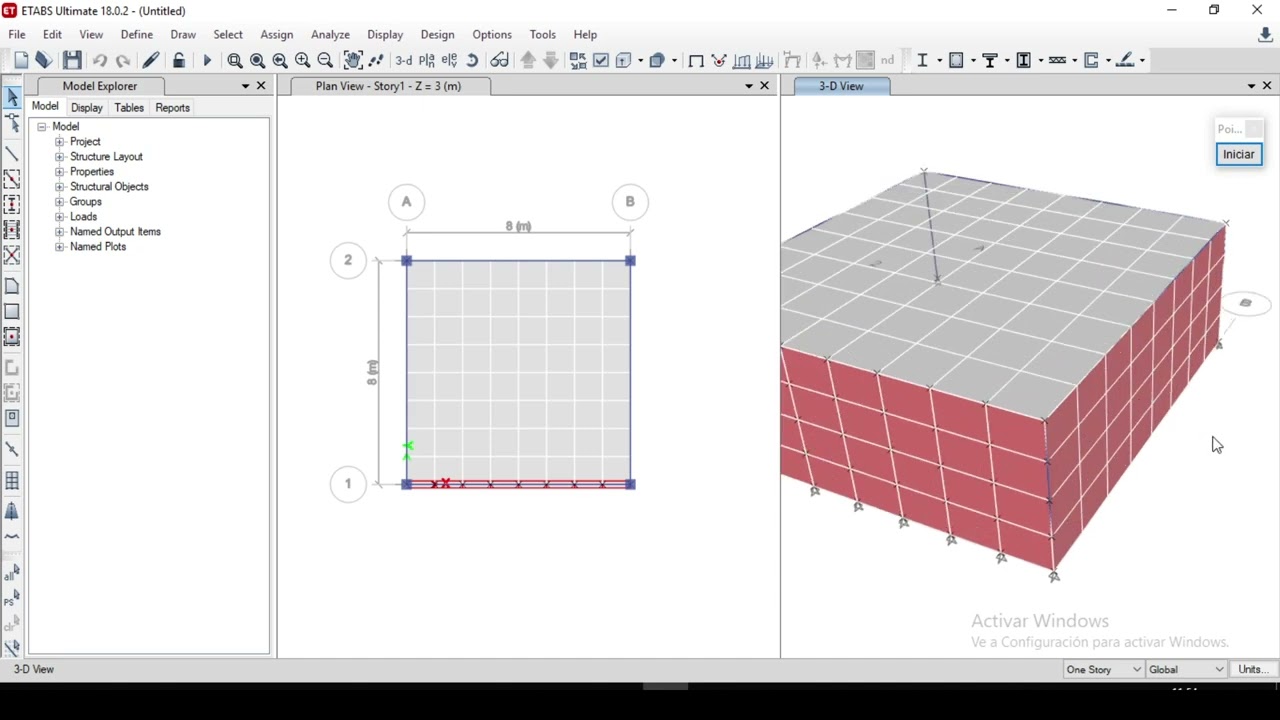Click the Zoom Out icon

(x=325, y=61)
